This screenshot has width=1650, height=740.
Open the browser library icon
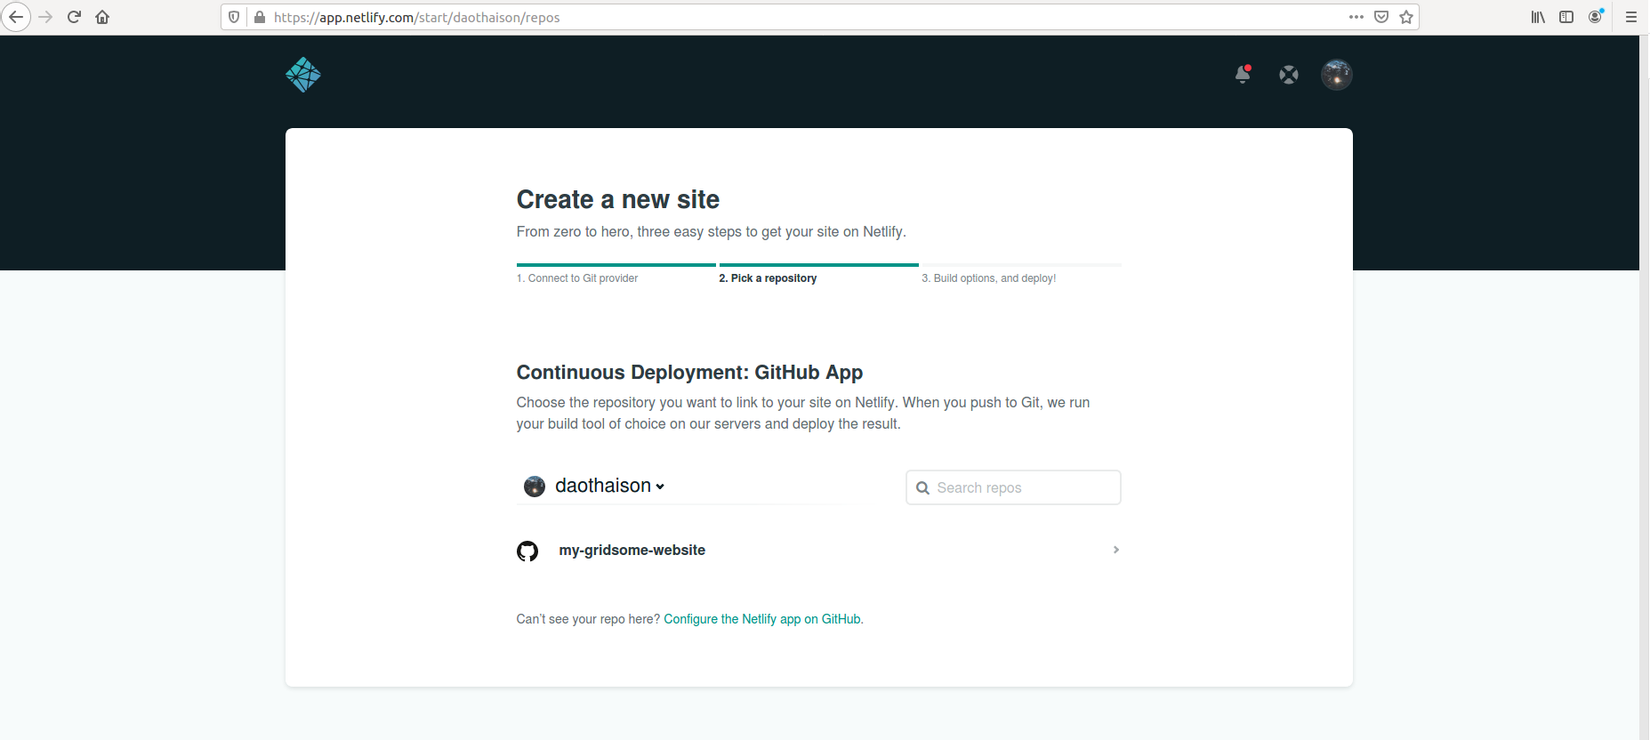[x=1538, y=17]
